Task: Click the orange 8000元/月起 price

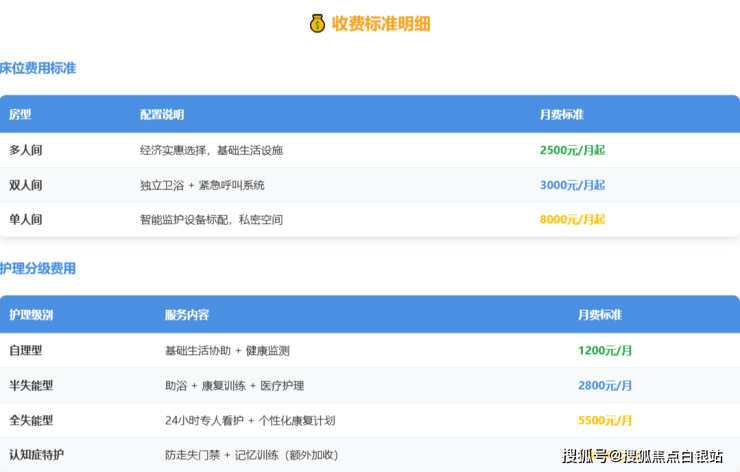Action: 572,219
